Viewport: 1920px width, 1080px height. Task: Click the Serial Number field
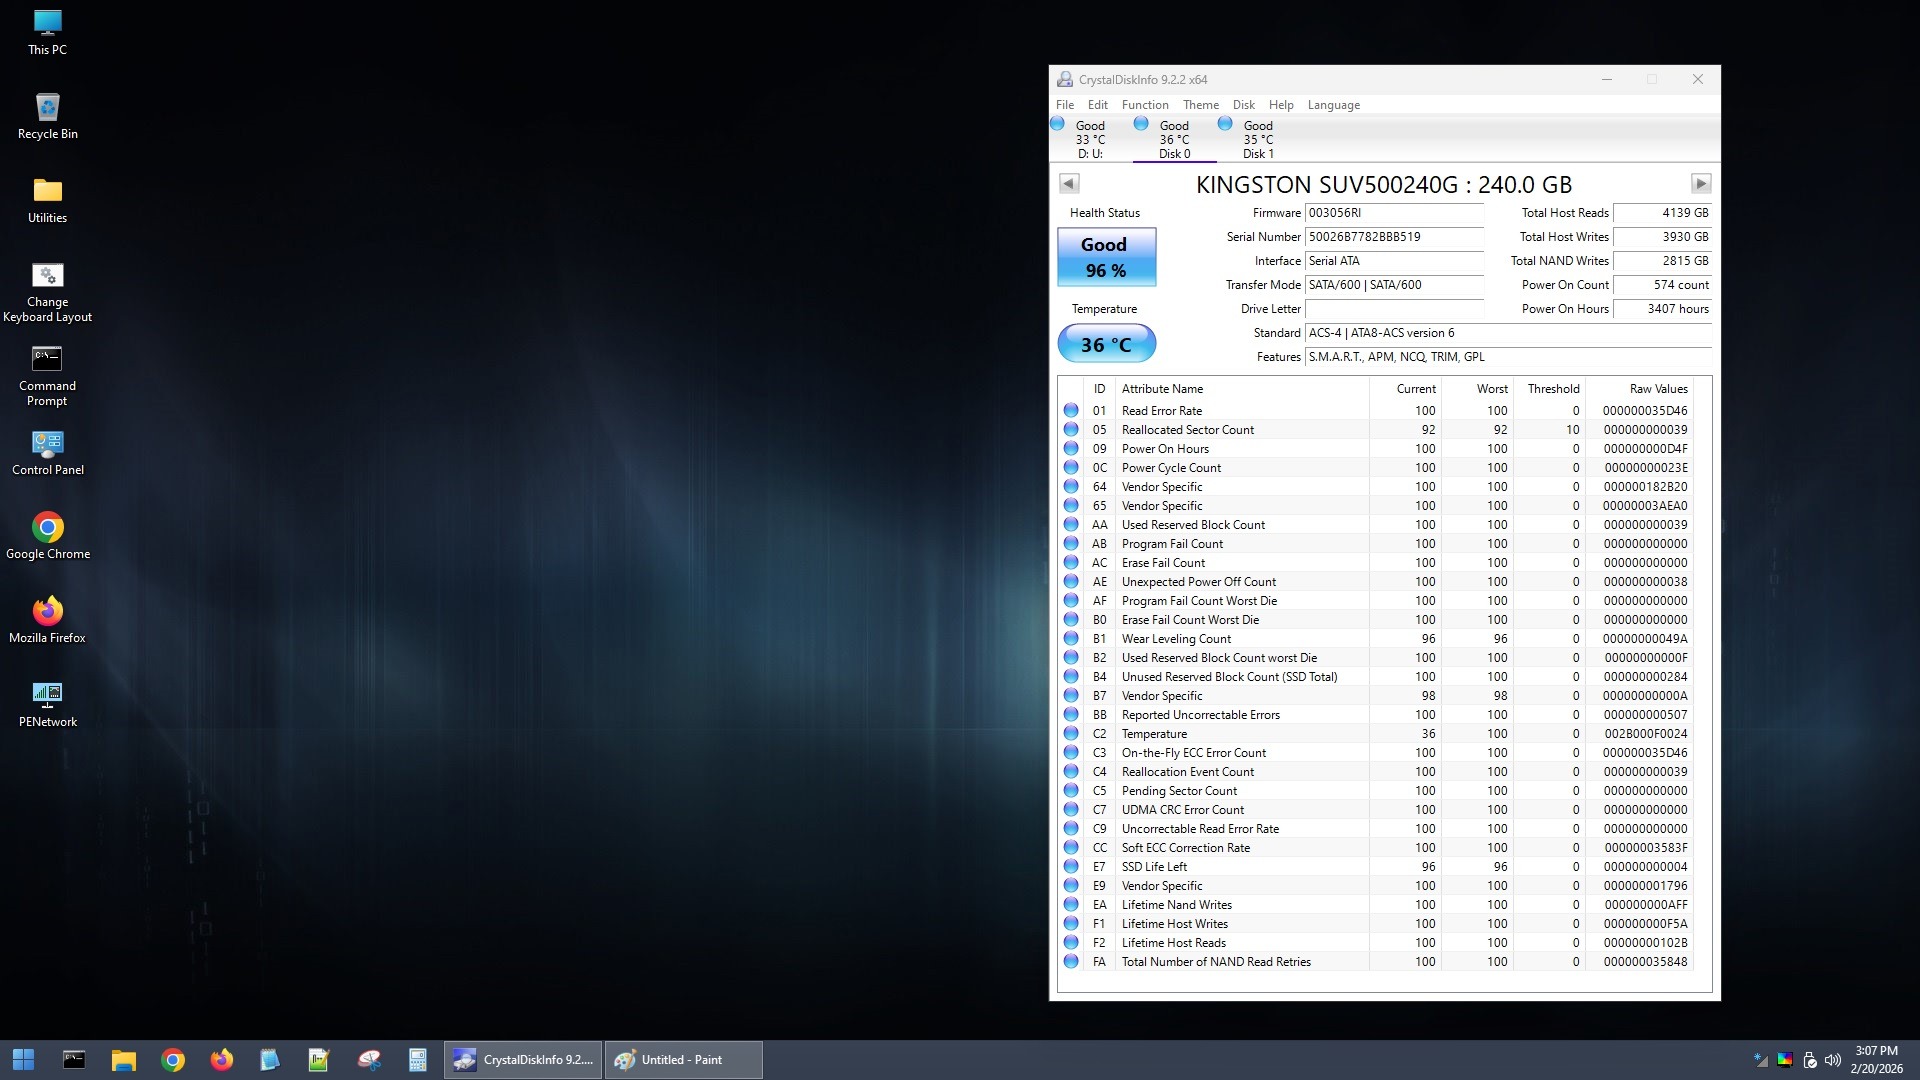coord(1393,237)
